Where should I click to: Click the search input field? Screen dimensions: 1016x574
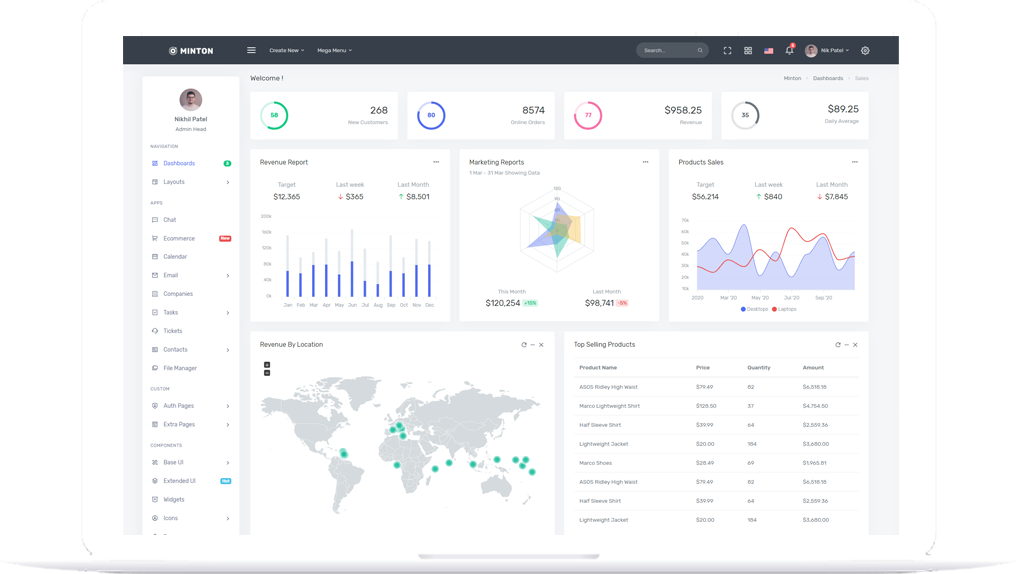666,50
